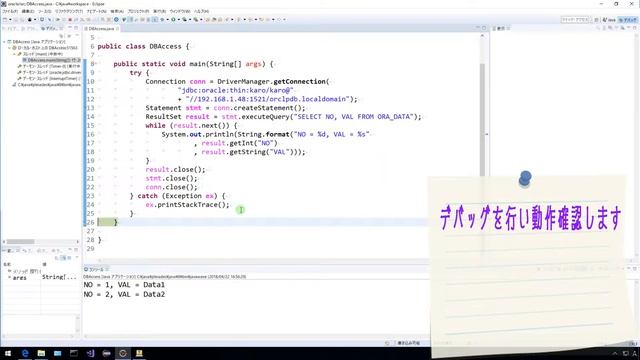This screenshot has height=360, width=640.
Task: Open the ファイル(F) menu
Action: click(10, 11)
